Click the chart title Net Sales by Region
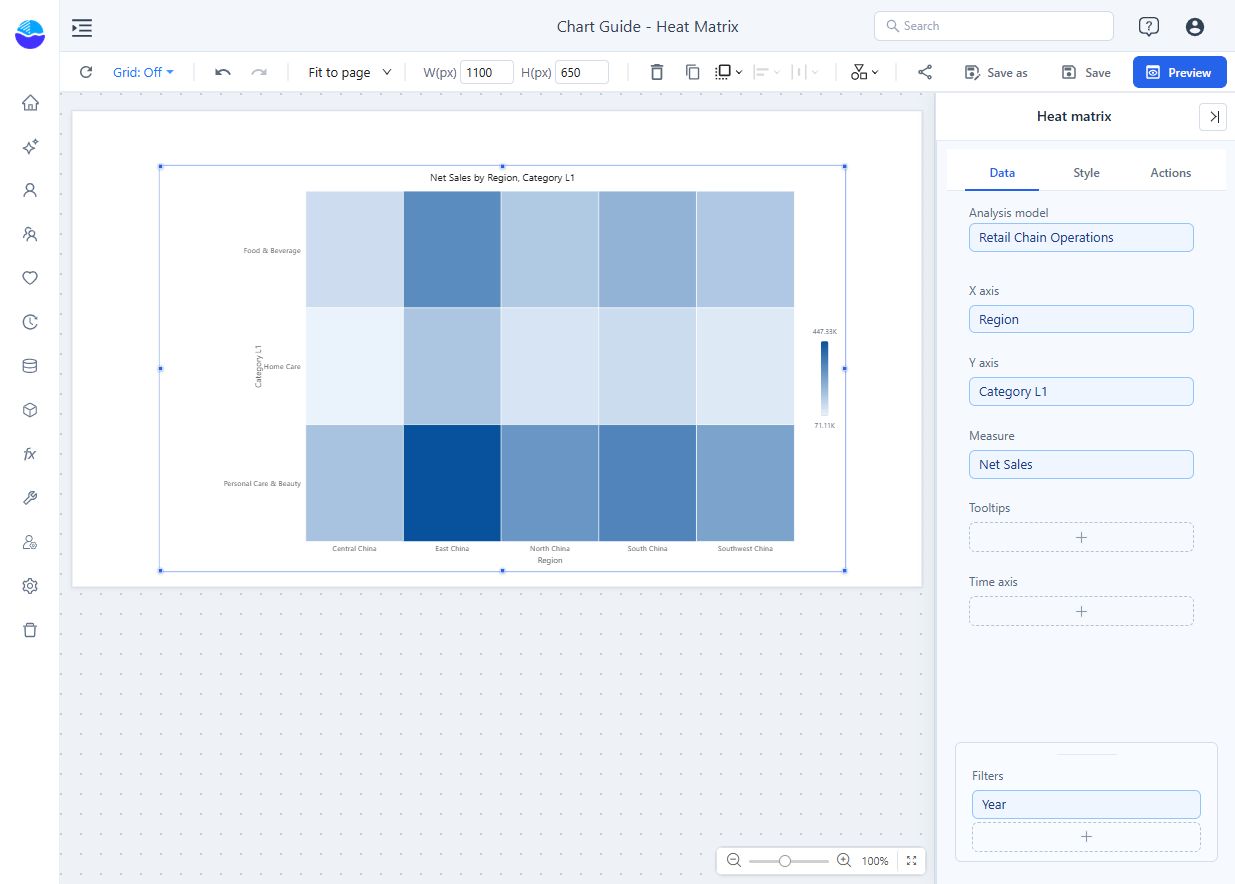This screenshot has width=1235, height=884. click(x=502, y=178)
